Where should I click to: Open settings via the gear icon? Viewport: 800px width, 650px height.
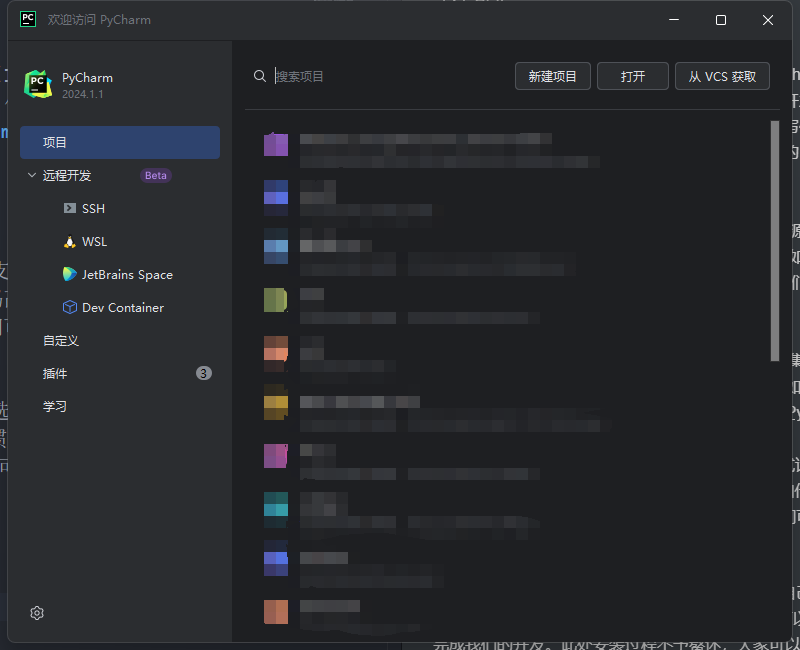[37, 613]
